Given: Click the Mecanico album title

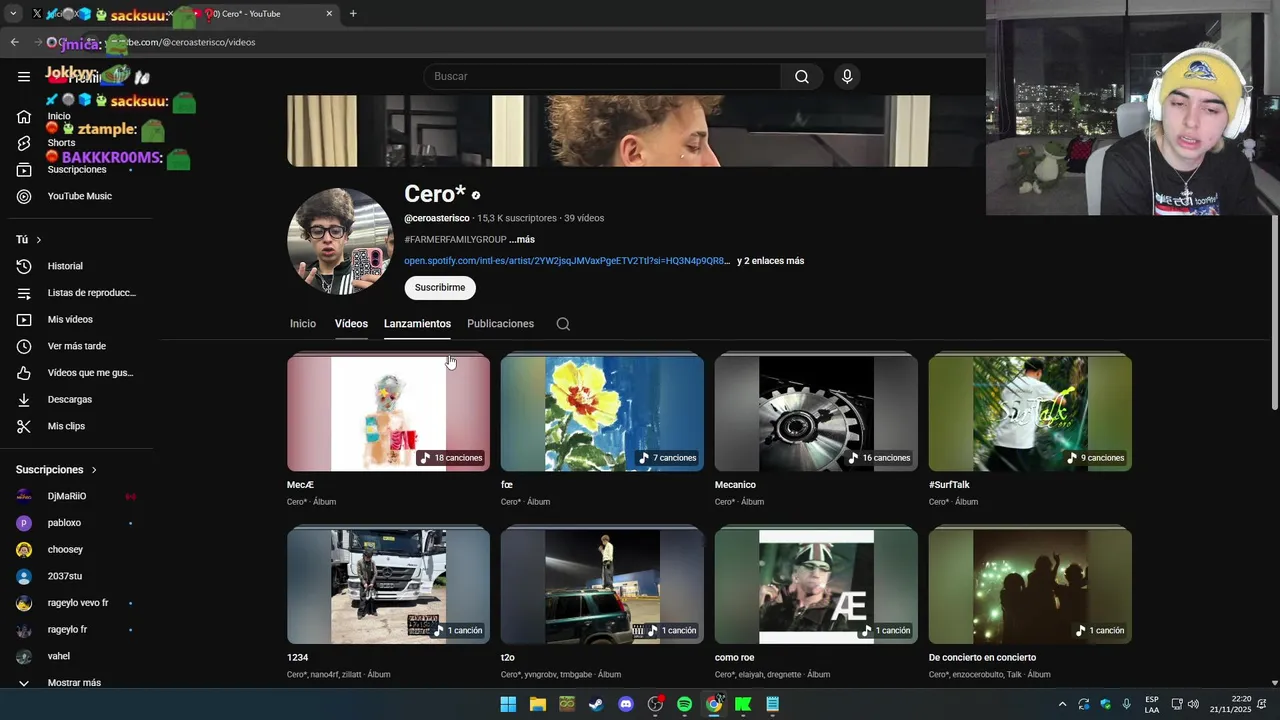Looking at the screenshot, I should click(x=735, y=485).
